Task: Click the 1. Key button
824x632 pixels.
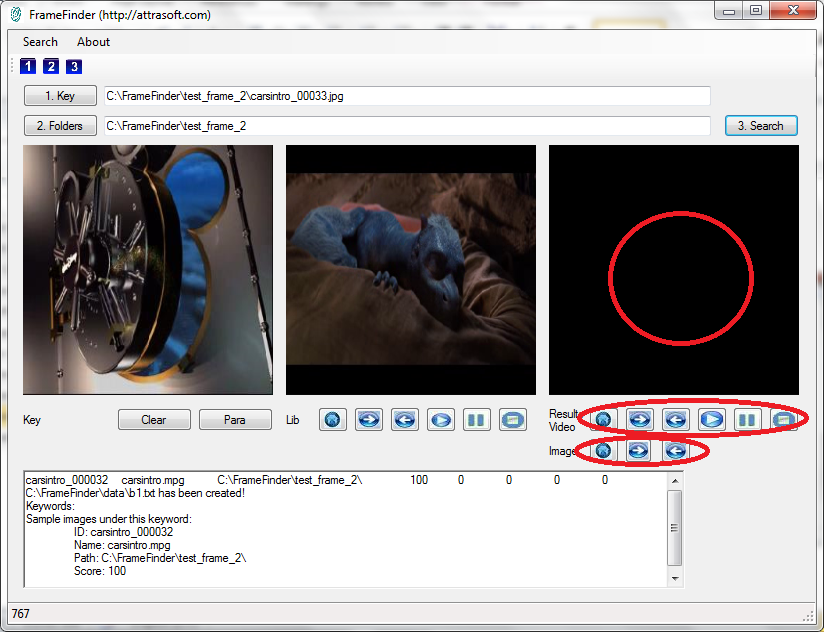Action: [x=60, y=96]
